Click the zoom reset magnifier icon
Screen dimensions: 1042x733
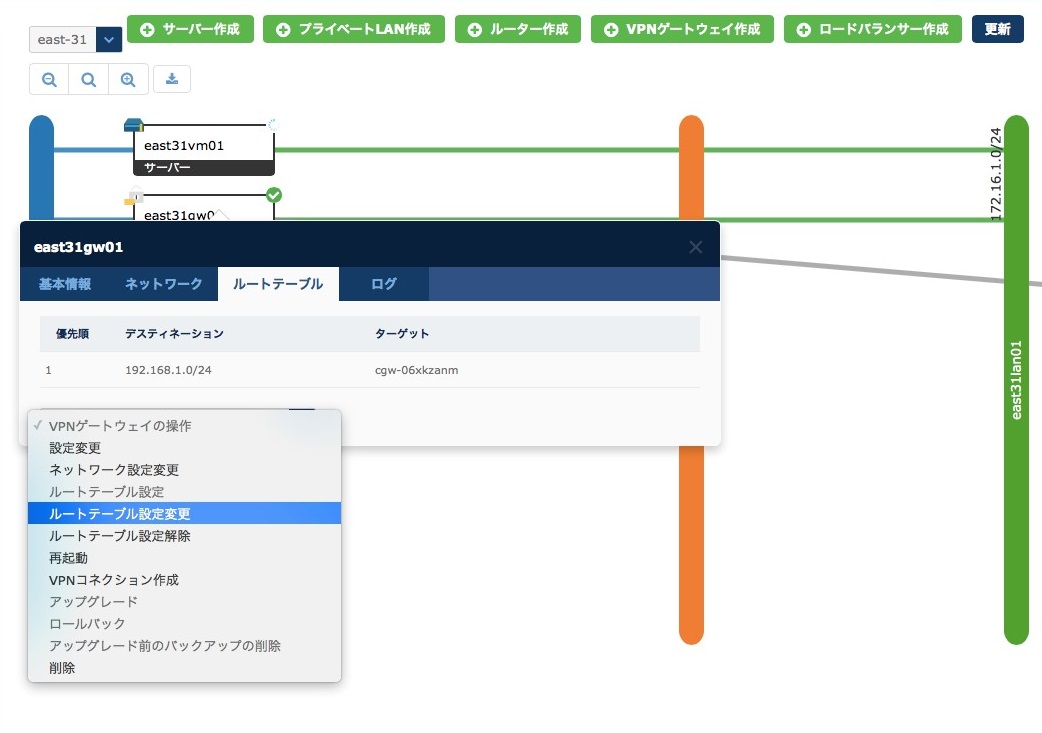[x=88, y=79]
